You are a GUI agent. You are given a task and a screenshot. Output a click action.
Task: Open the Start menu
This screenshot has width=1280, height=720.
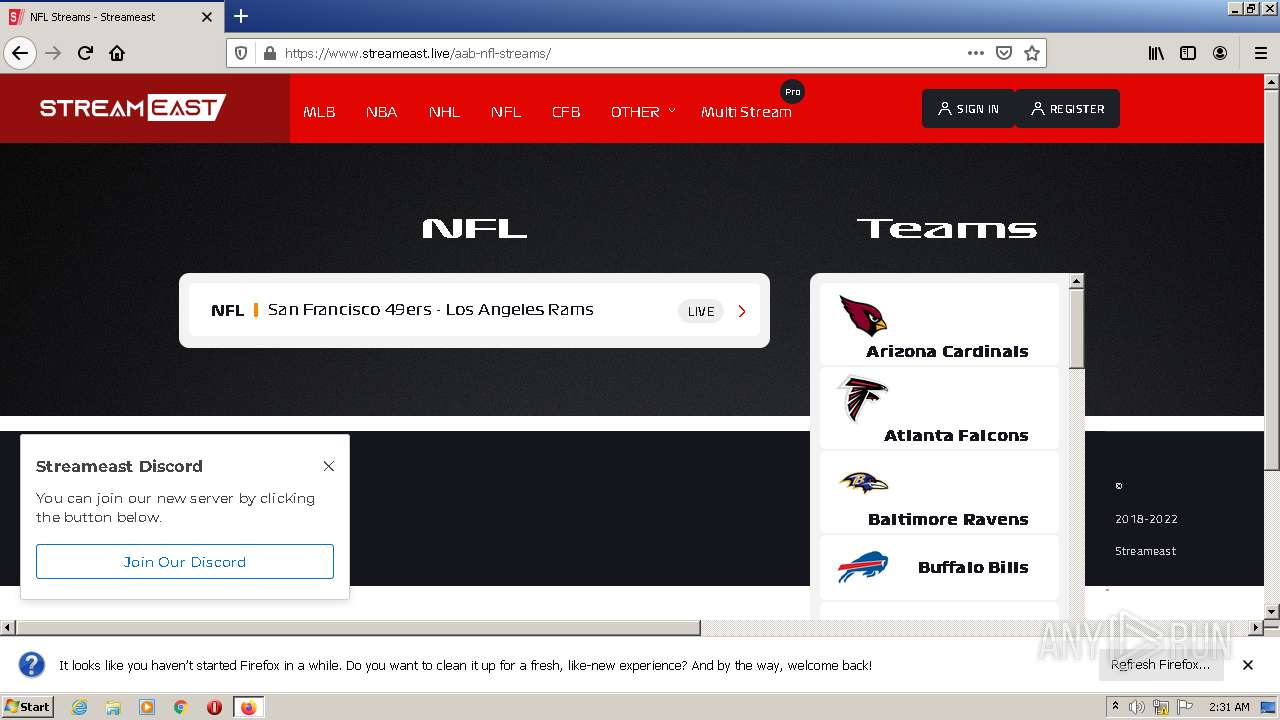pyautogui.click(x=28, y=707)
